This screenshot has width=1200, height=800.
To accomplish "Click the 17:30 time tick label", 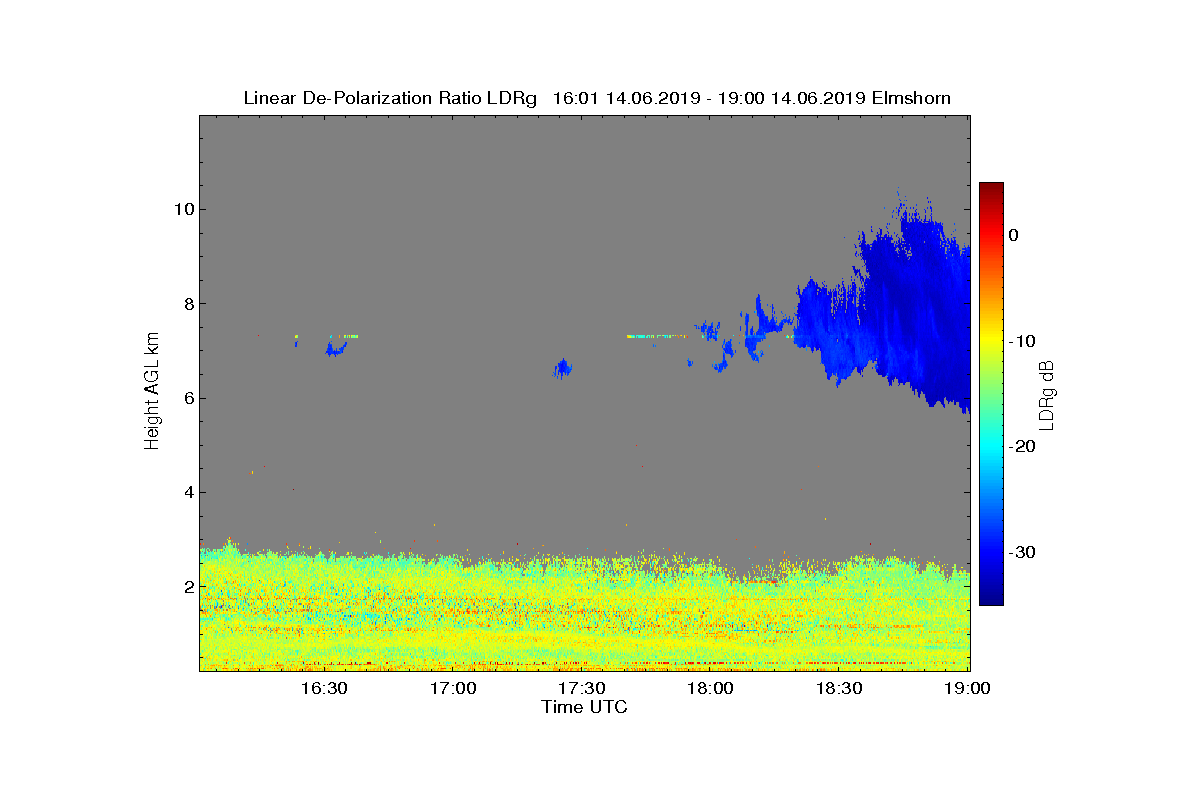I will tap(582, 688).
